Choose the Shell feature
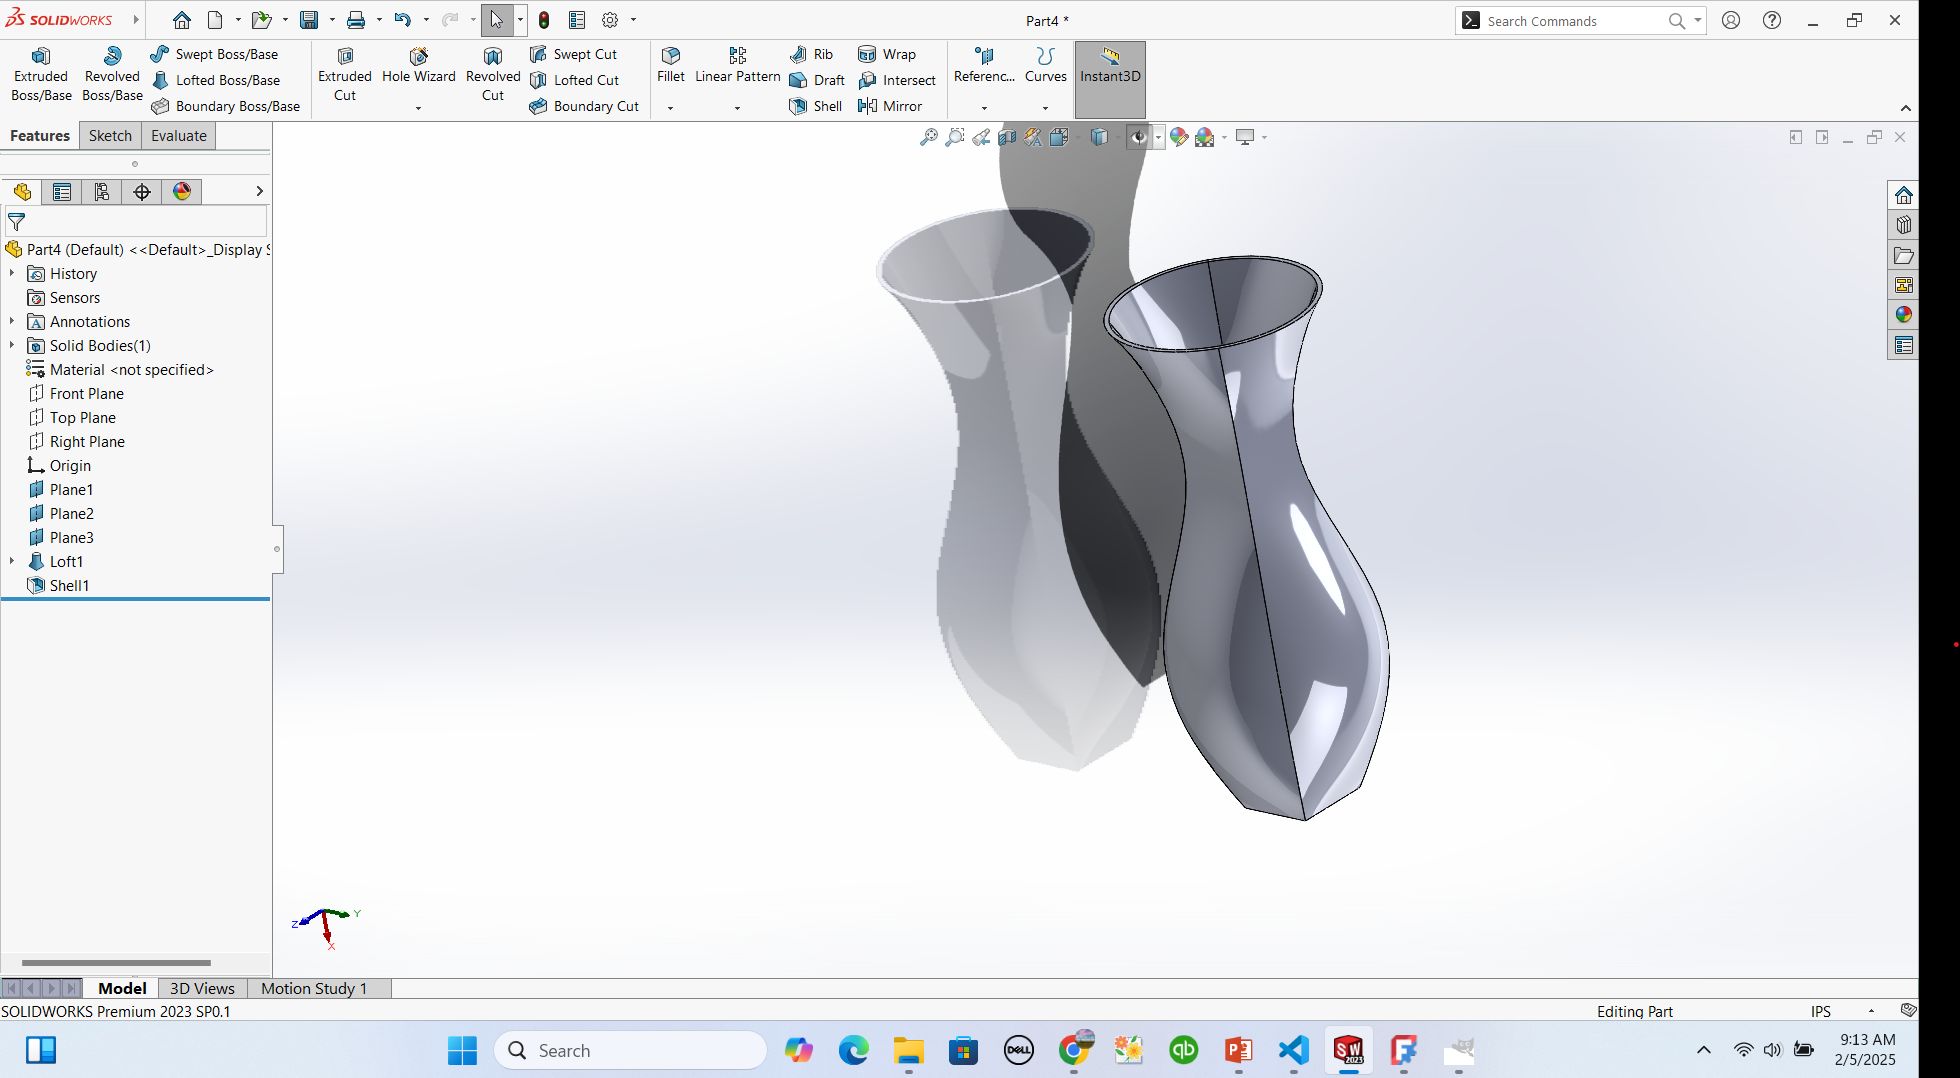The height and width of the screenshot is (1078, 1960). pyautogui.click(x=816, y=106)
